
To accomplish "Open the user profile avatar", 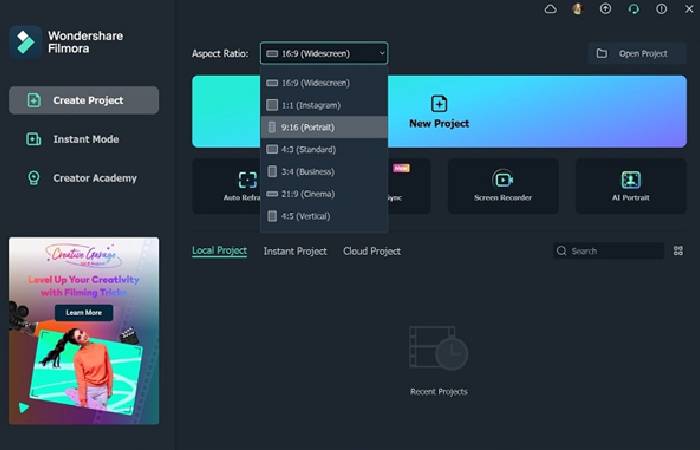I will [x=578, y=9].
